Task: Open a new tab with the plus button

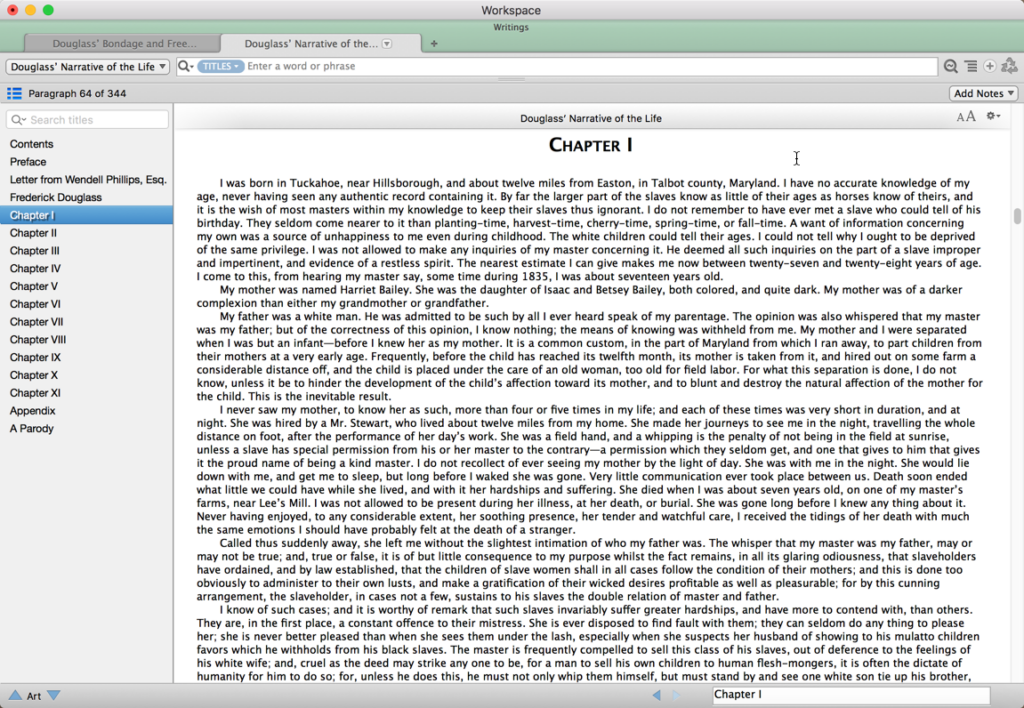Action: [x=434, y=43]
